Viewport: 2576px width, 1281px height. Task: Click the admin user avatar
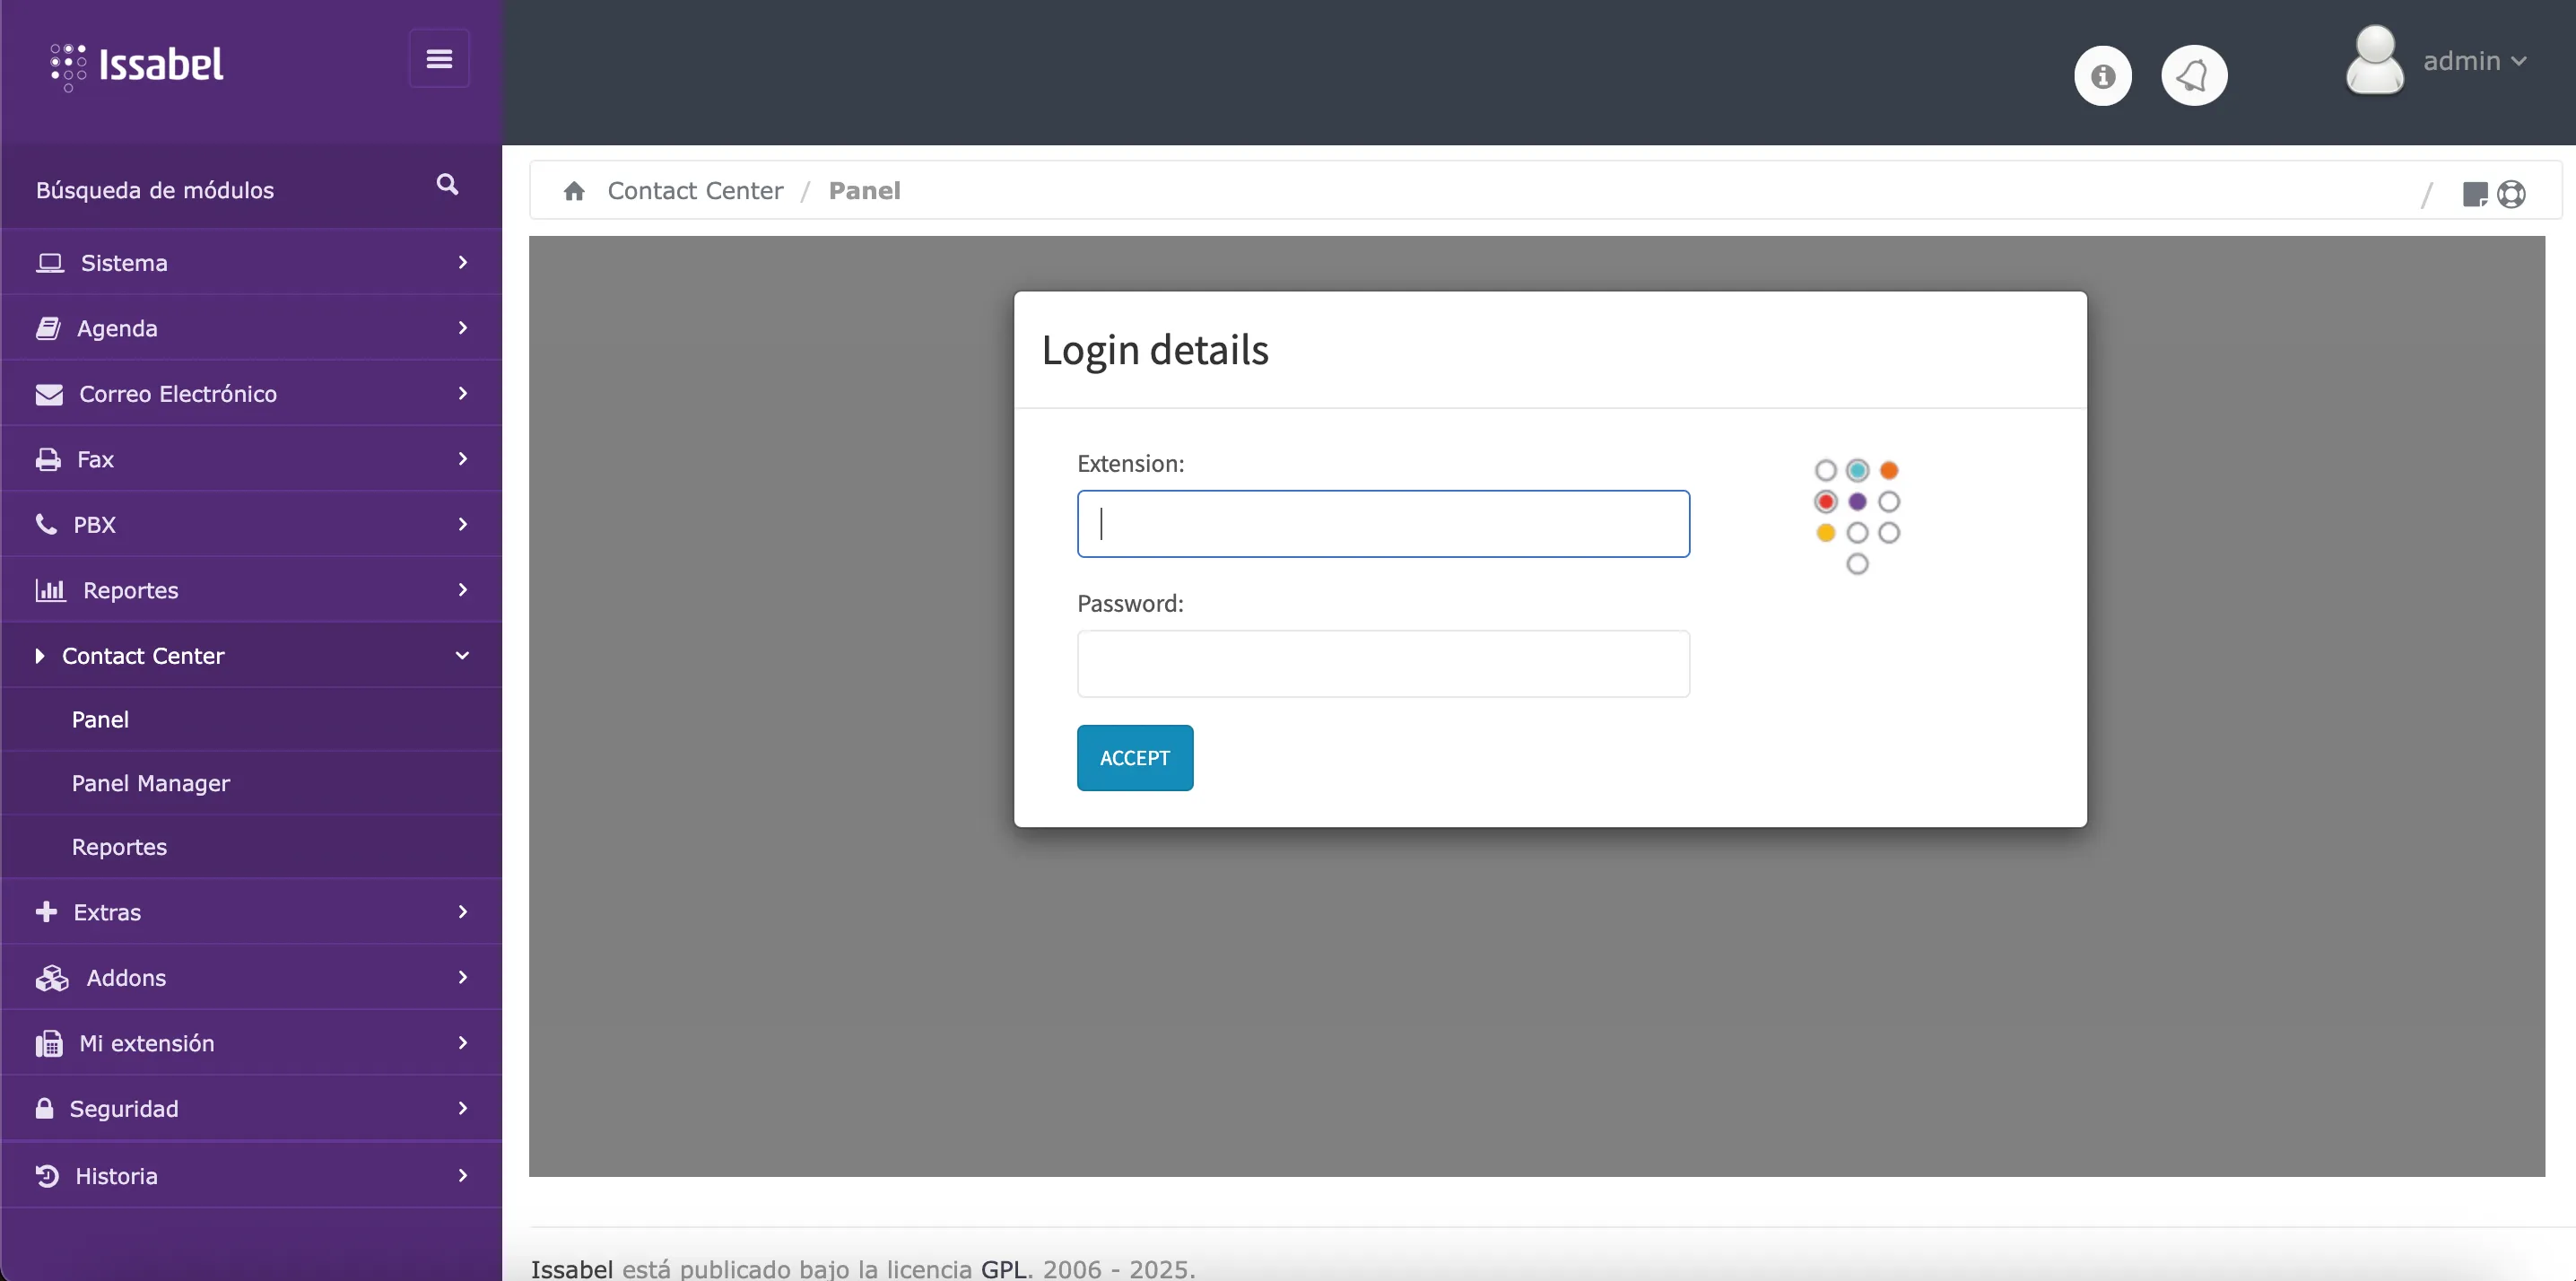pos(2374,62)
